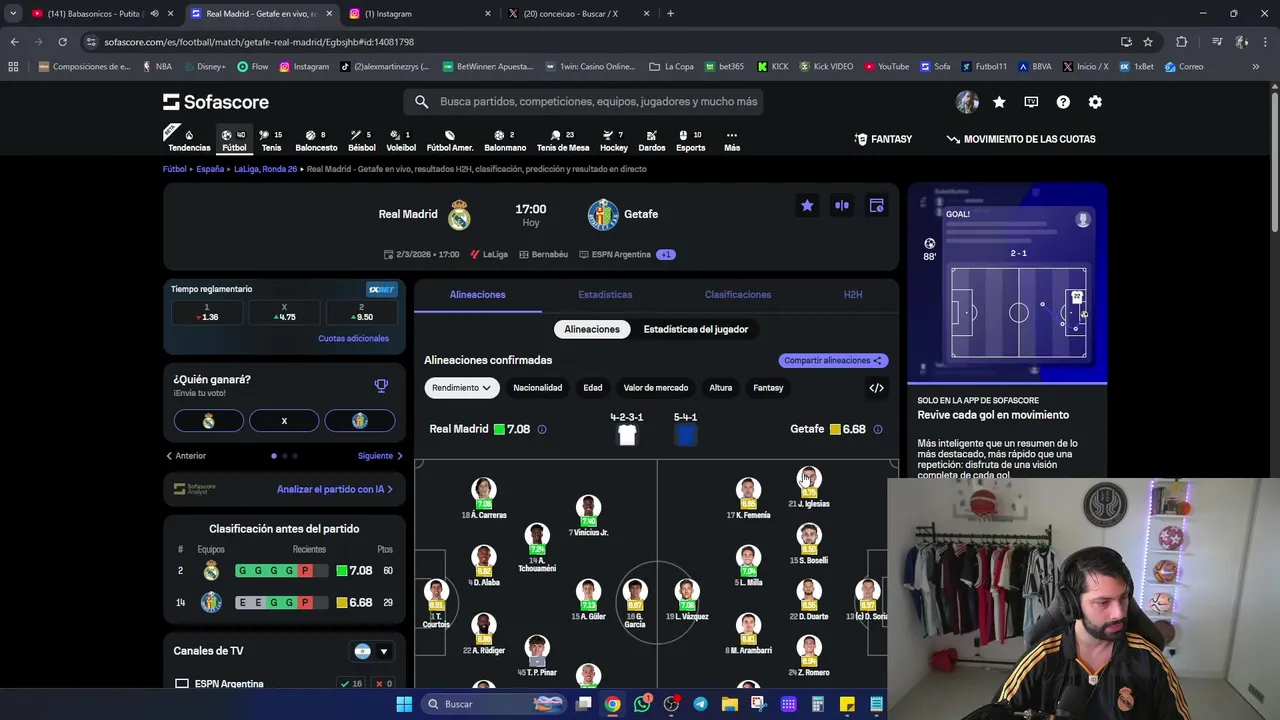Viewport: 1280px width, 720px height.
Task: Open the FANTASY section
Action: 883,140
